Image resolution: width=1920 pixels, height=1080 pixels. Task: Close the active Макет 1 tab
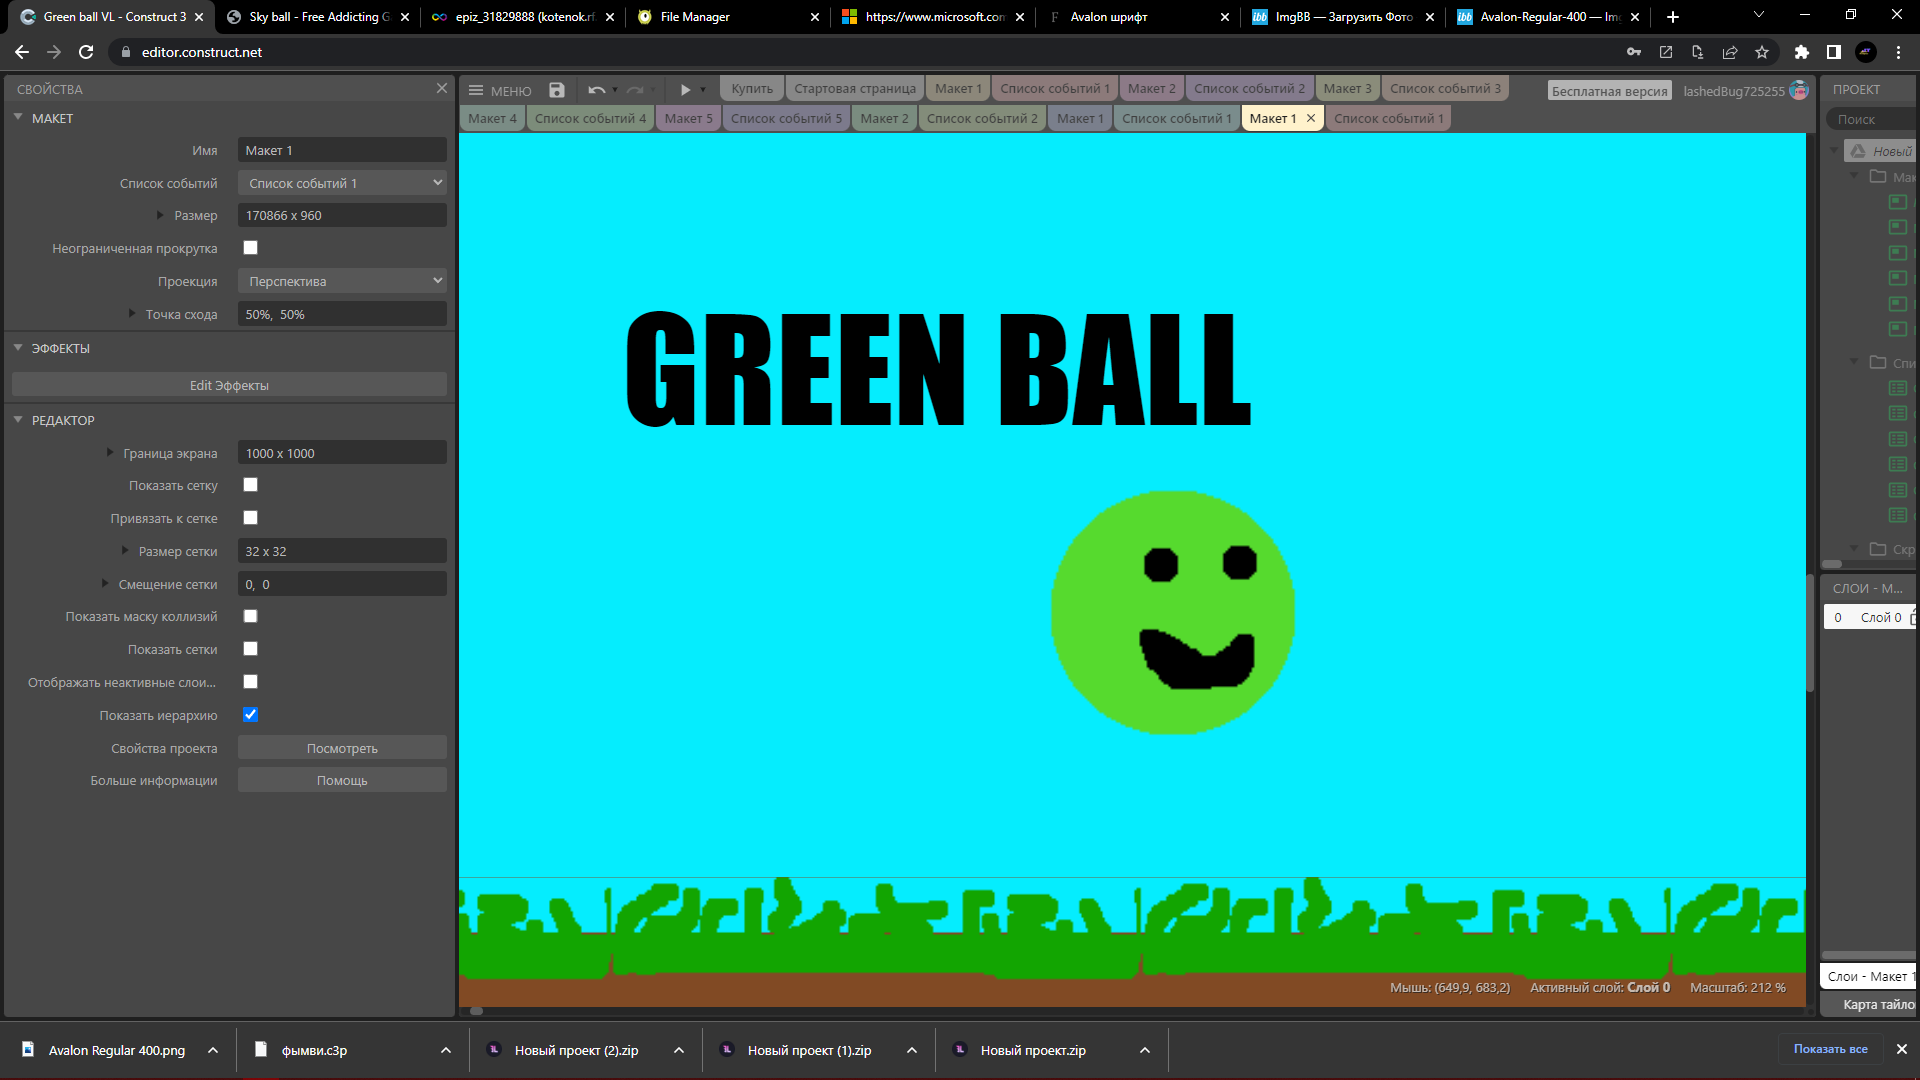(1311, 118)
